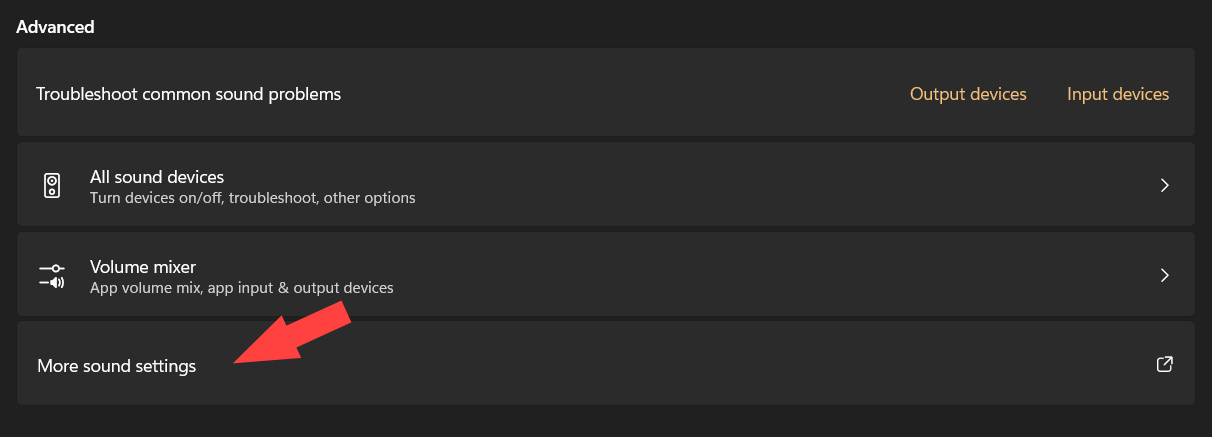1212x437 pixels.
Task: Click Troubleshoot common sound problems text
Action: (x=188, y=94)
